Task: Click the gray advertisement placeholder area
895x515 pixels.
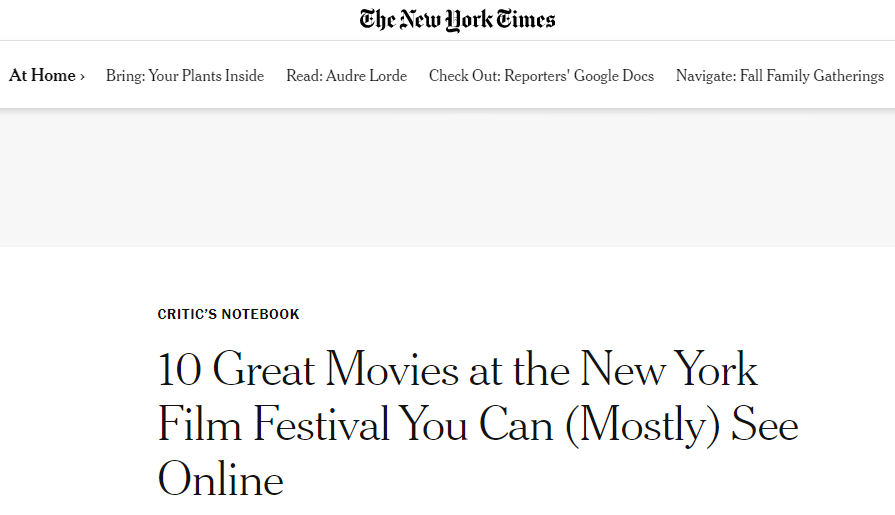Action: click(x=447, y=177)
